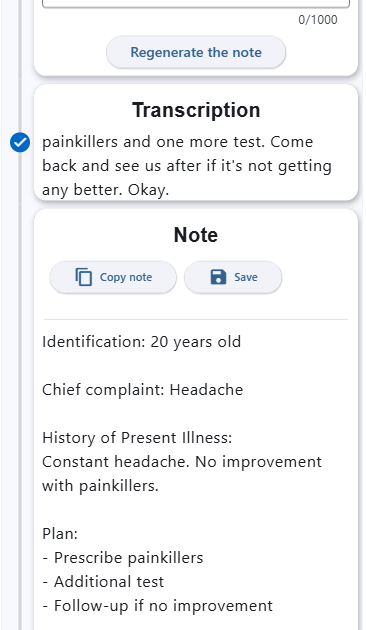The width and height of the screenshot is (366, 630).
Task: Click the 'History of Present Illness:' label
Action: click(x=137, y=438)
